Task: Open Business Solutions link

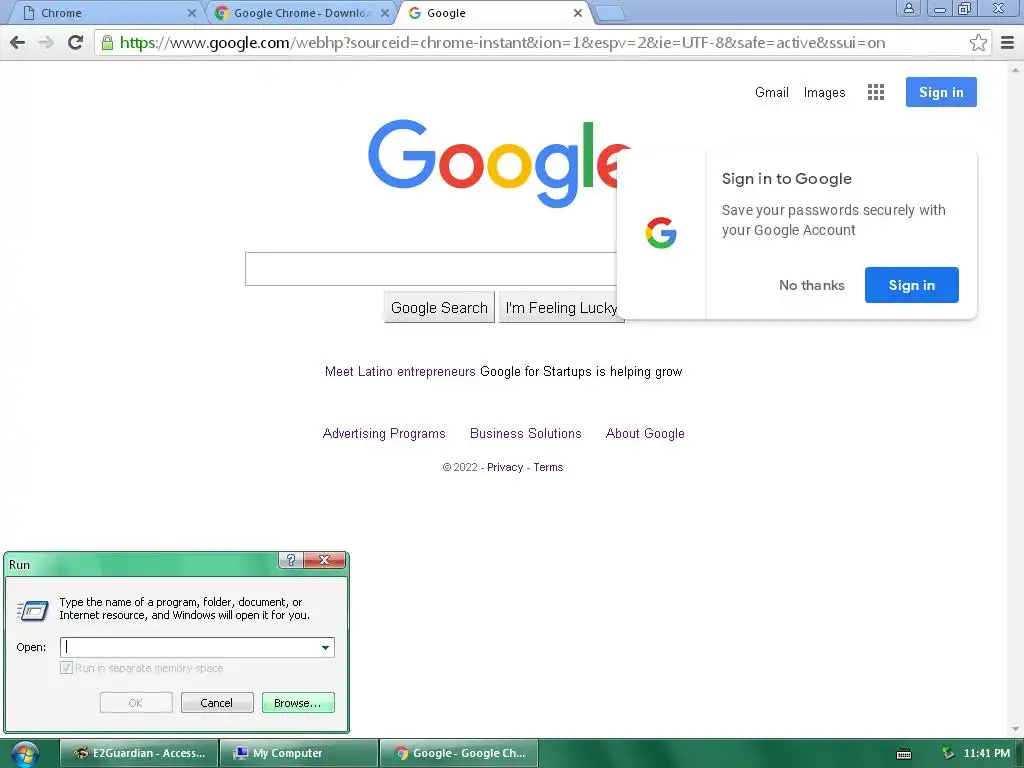Action: click(x=525, y=434)
